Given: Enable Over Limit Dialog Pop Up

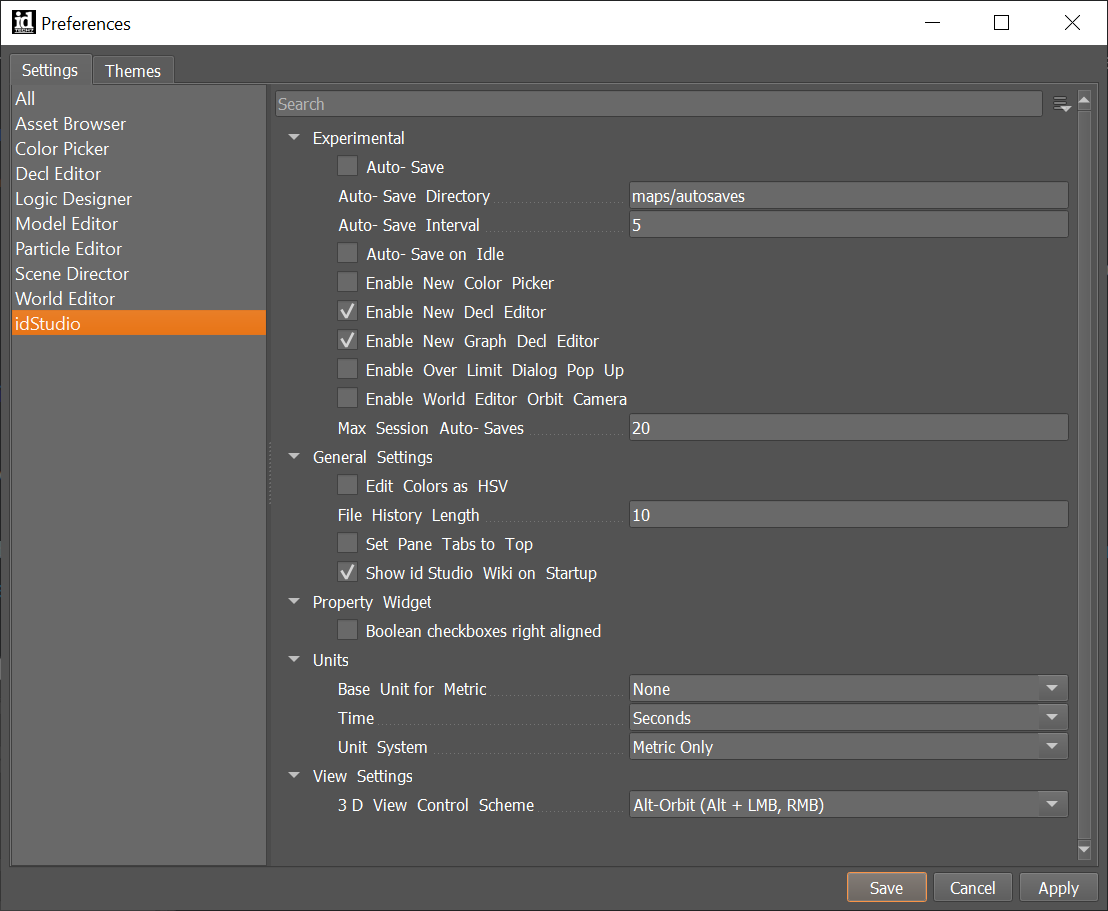Looking at the screenshot, I should pyautogui.click(x=347, y=369).
